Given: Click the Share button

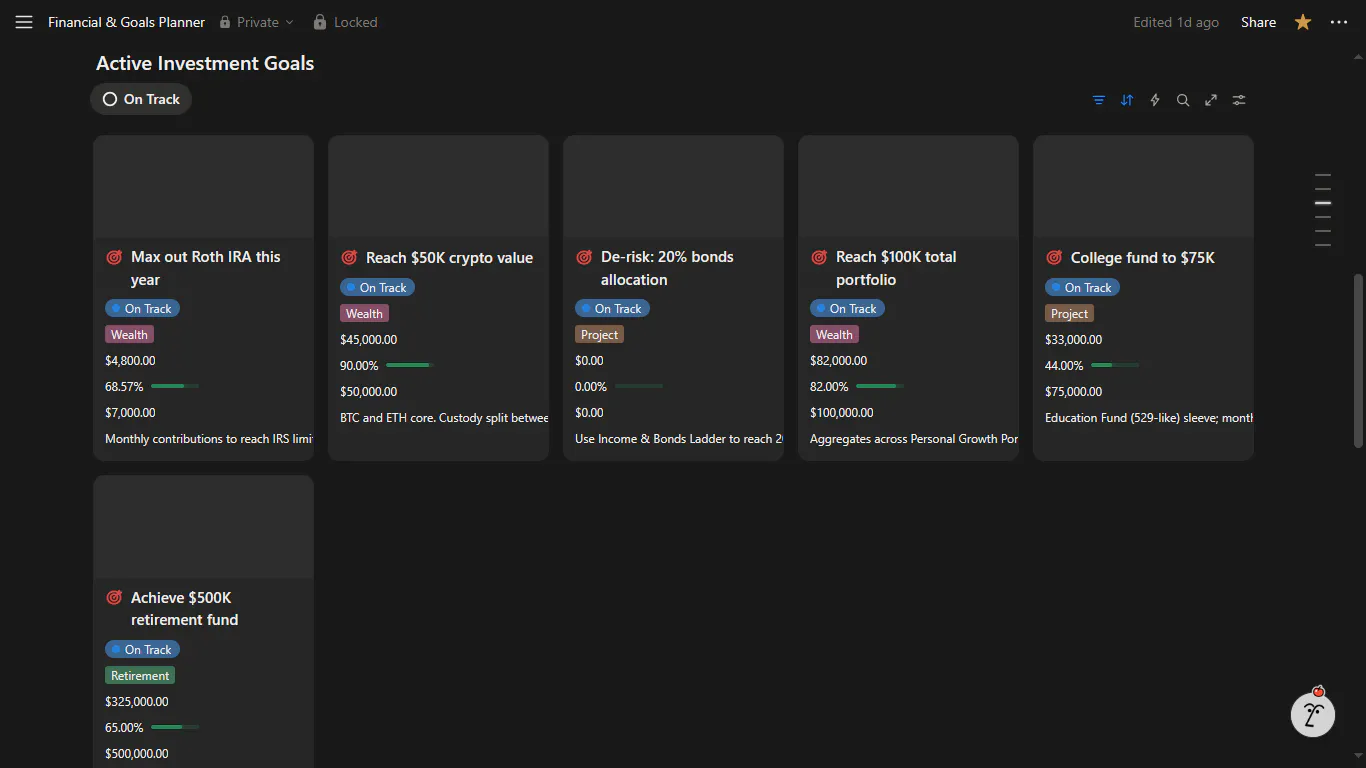Looking at the screenshot, I should tap(1258, 22).
